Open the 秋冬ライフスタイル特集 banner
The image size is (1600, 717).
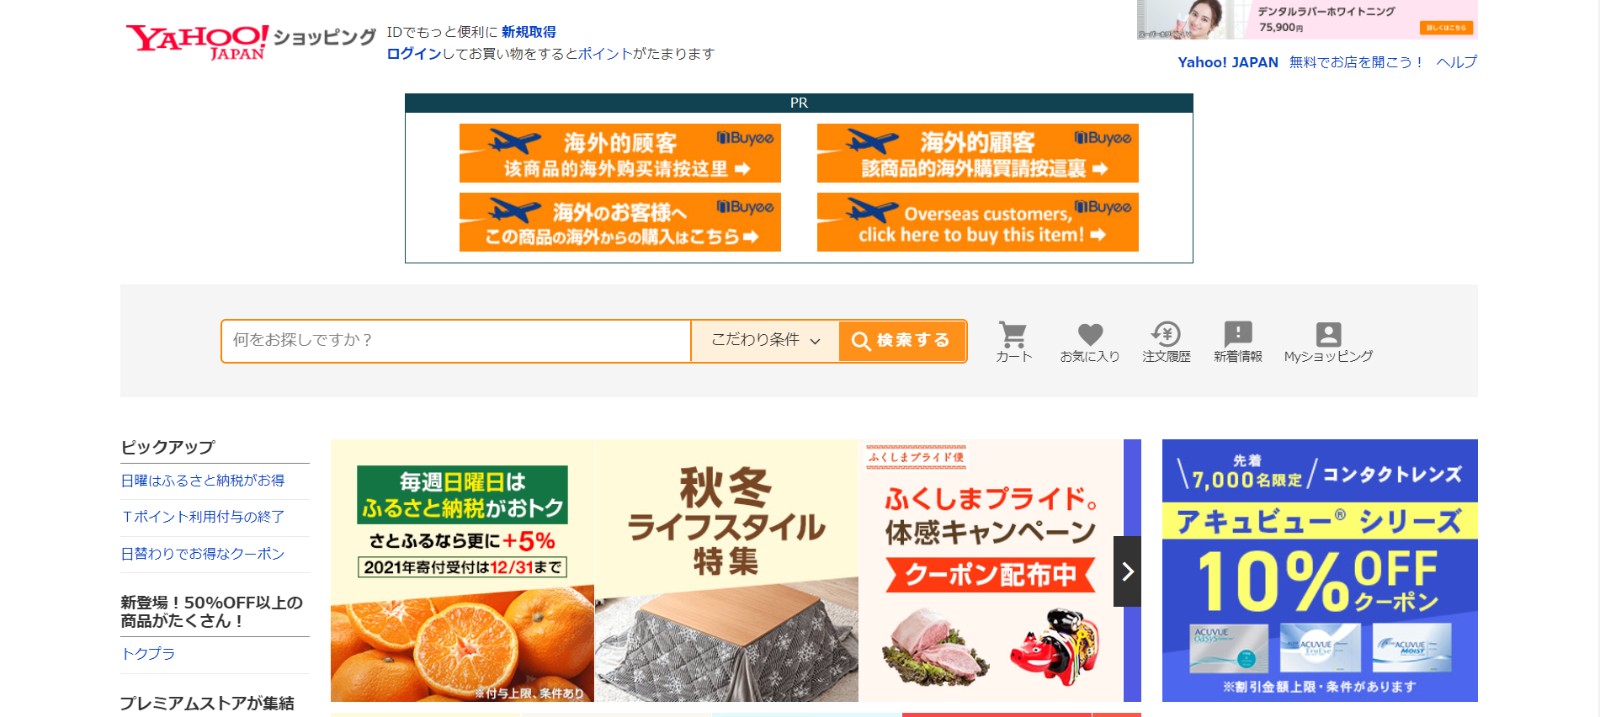(726, 570)
